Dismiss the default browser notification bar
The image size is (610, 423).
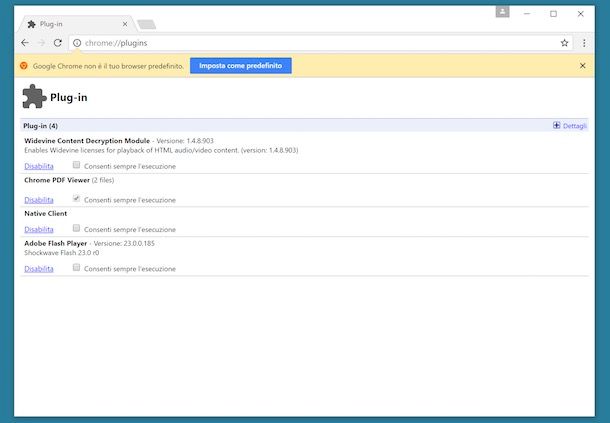click(583, 65)
